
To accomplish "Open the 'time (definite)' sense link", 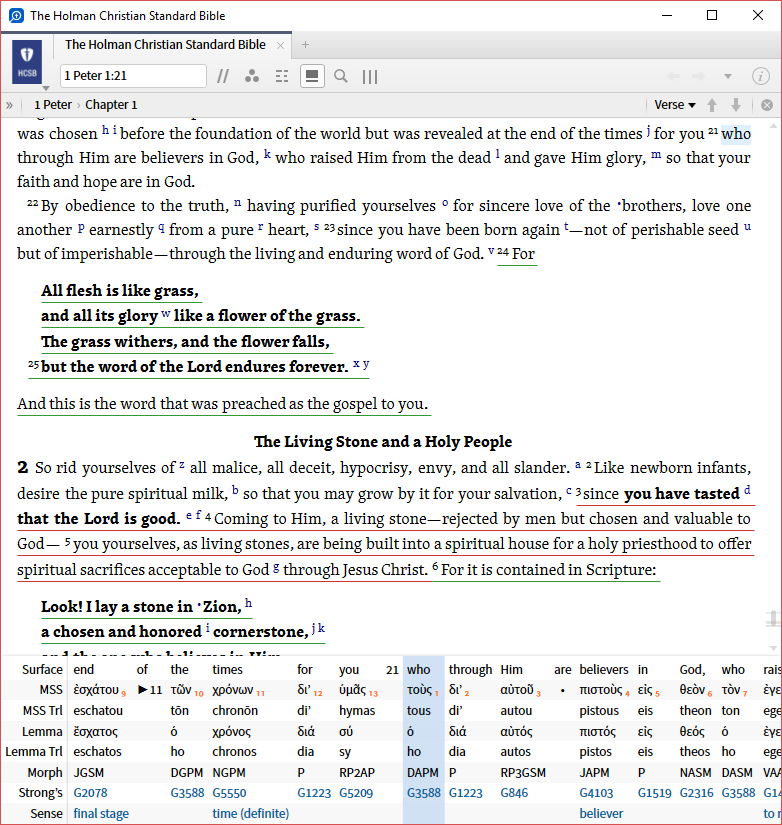I will click(250, 813).
